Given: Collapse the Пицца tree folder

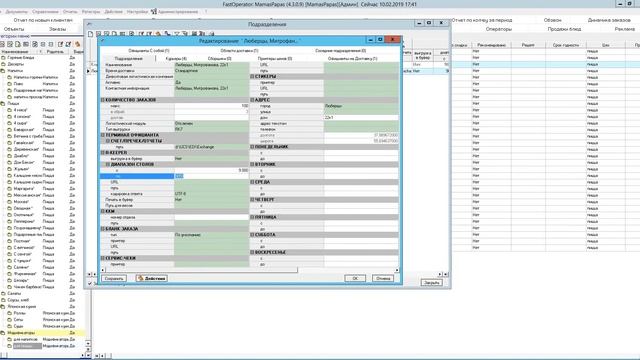Looking at the screenshot, I should click(3, 103).
